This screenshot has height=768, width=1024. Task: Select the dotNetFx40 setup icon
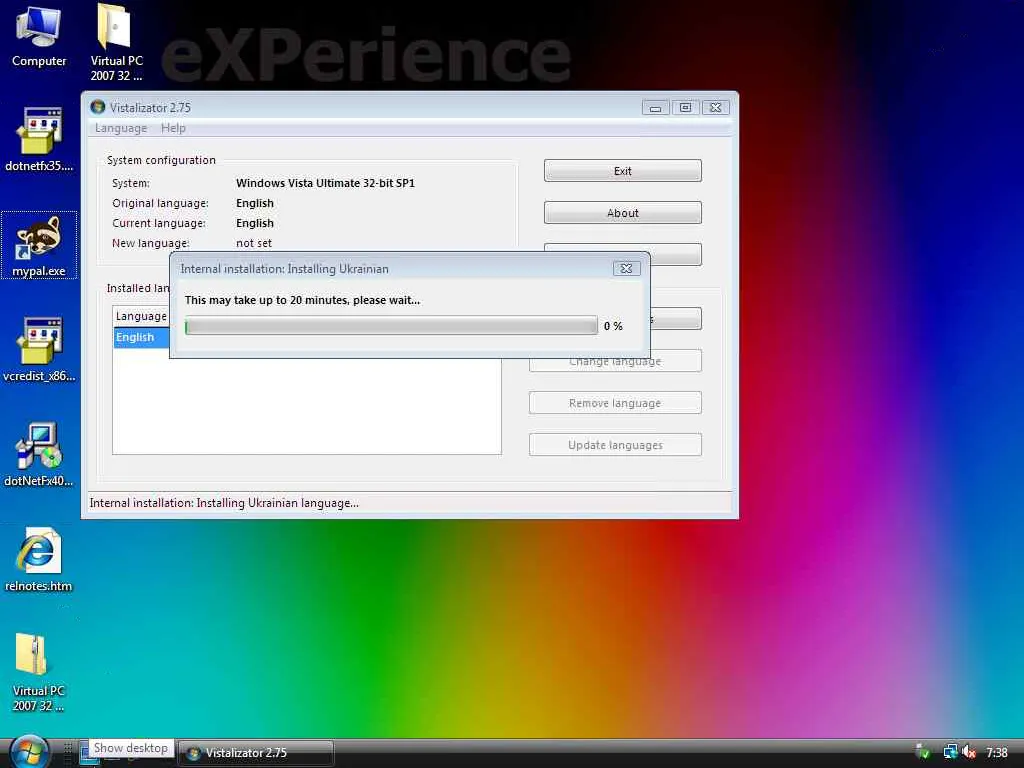(39, 455)
